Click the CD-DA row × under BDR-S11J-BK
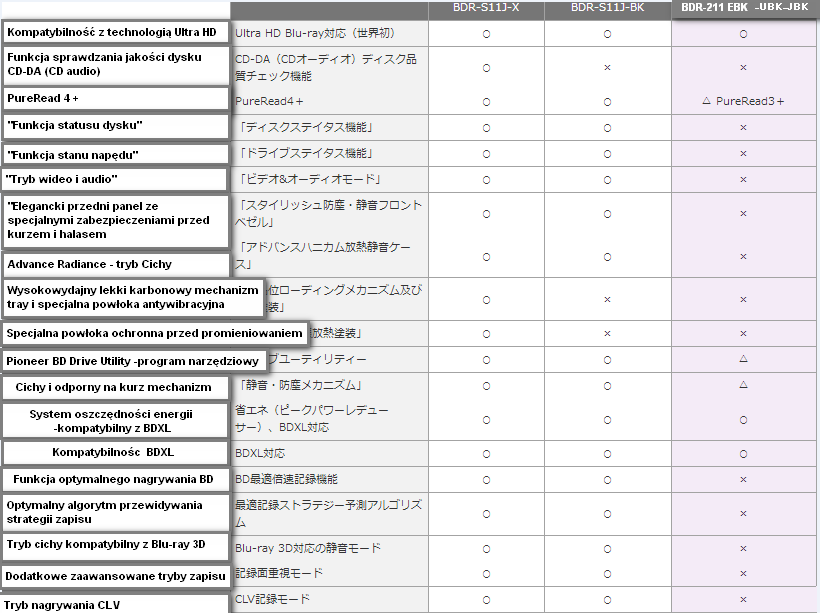820x613 pixels. [x=607, y=67]
